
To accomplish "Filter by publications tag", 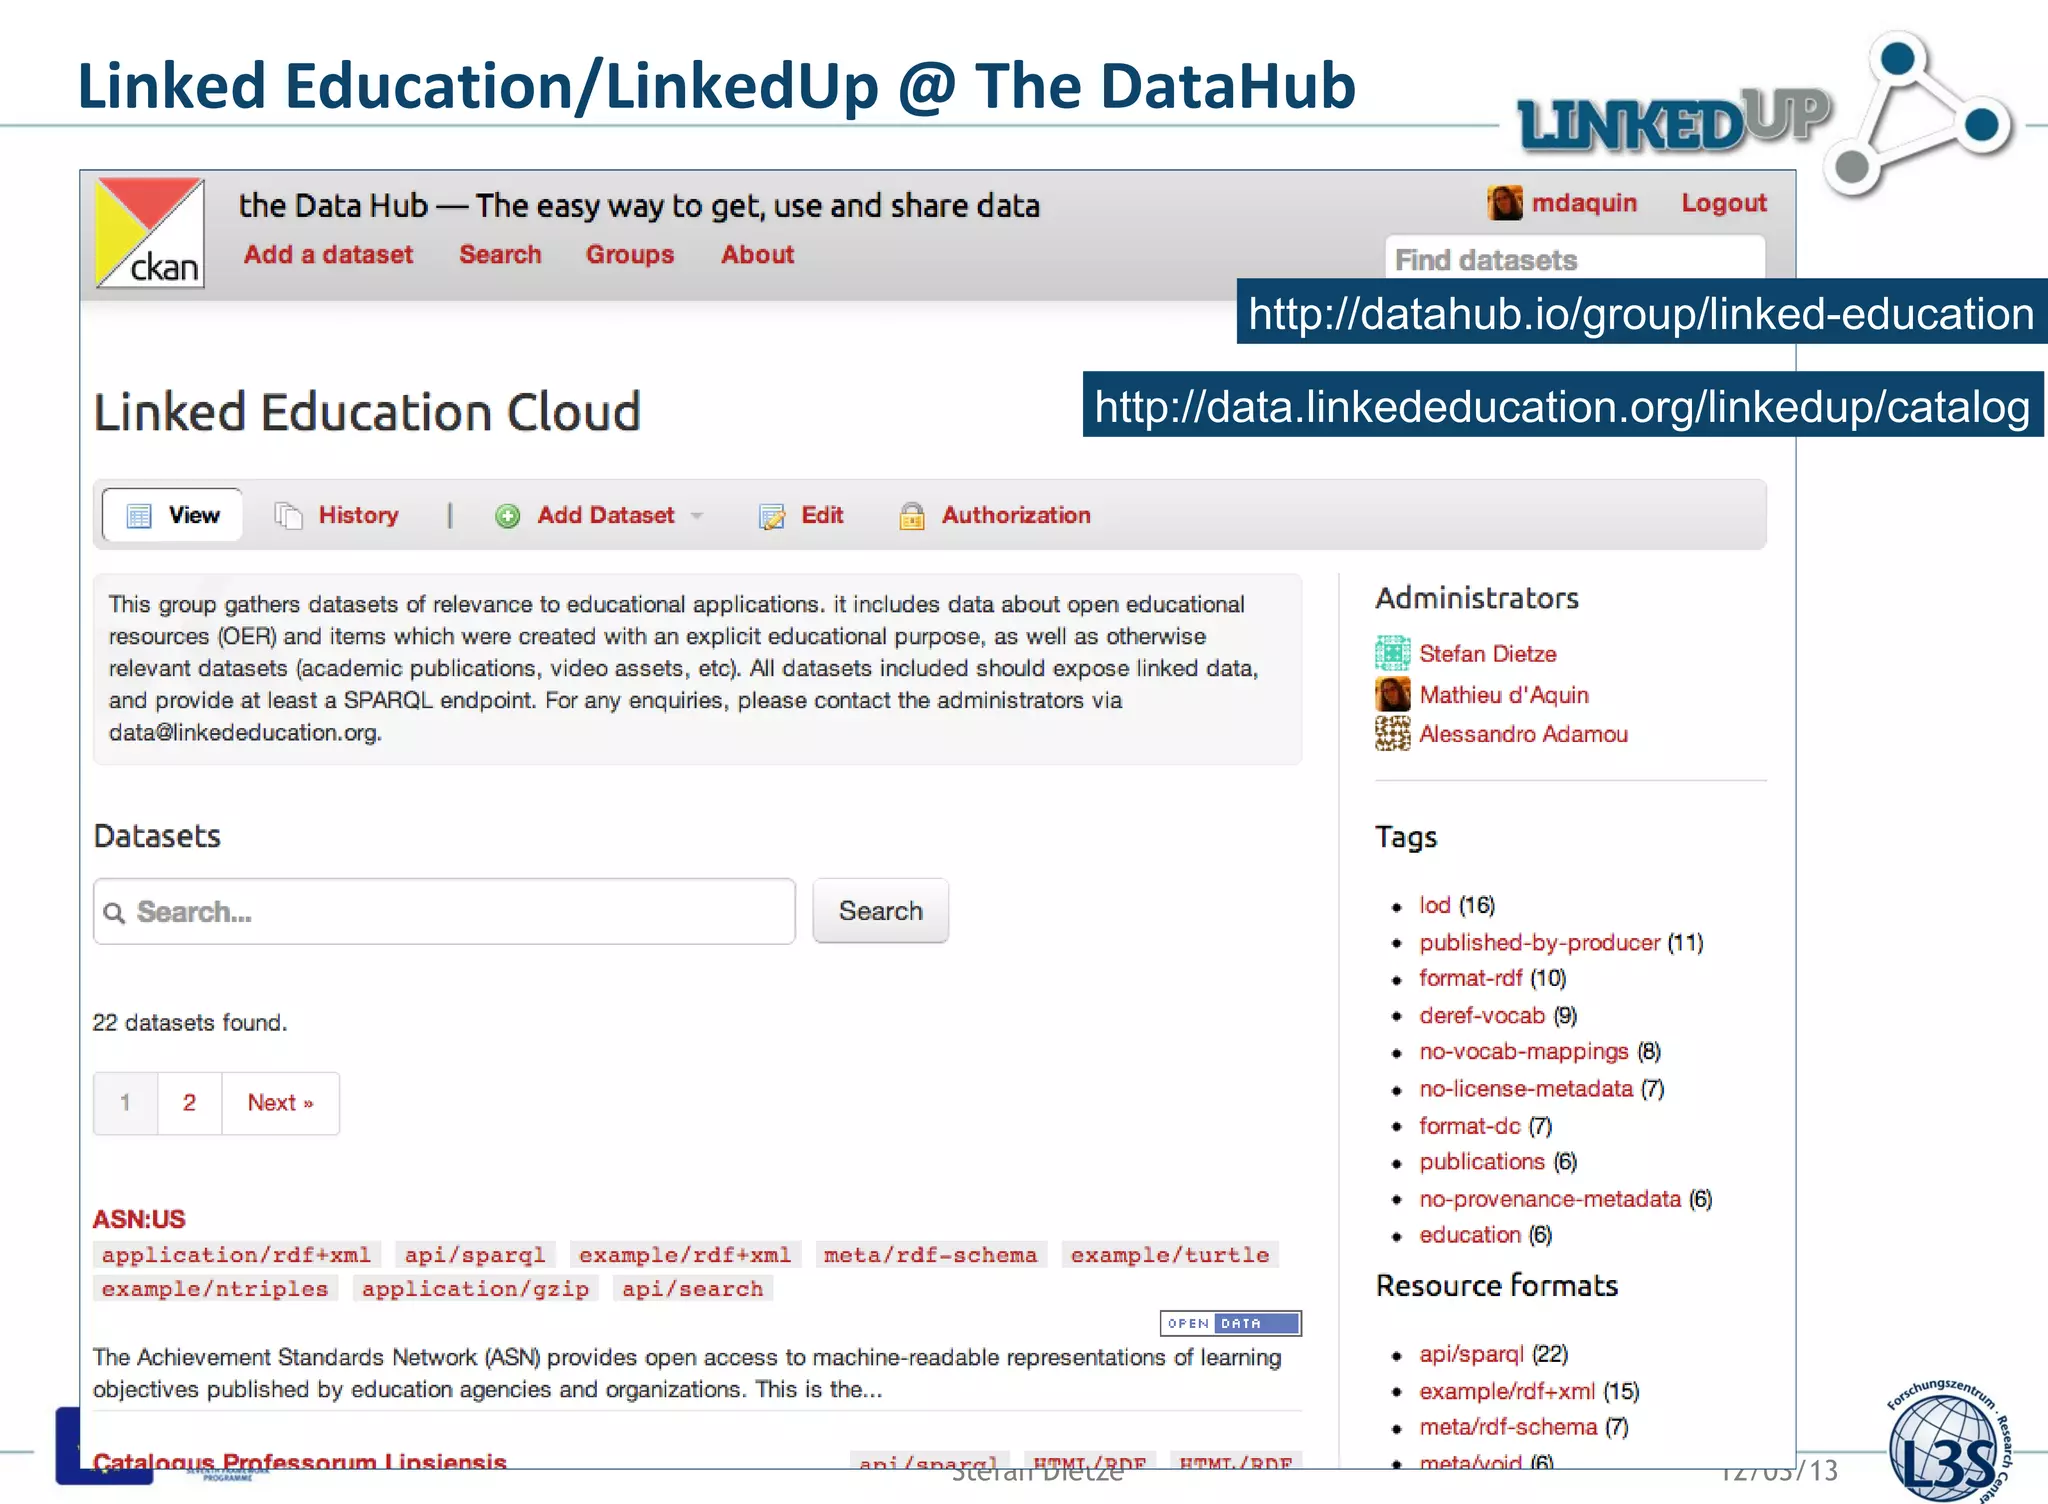I will click(x=1482, y=1161).
